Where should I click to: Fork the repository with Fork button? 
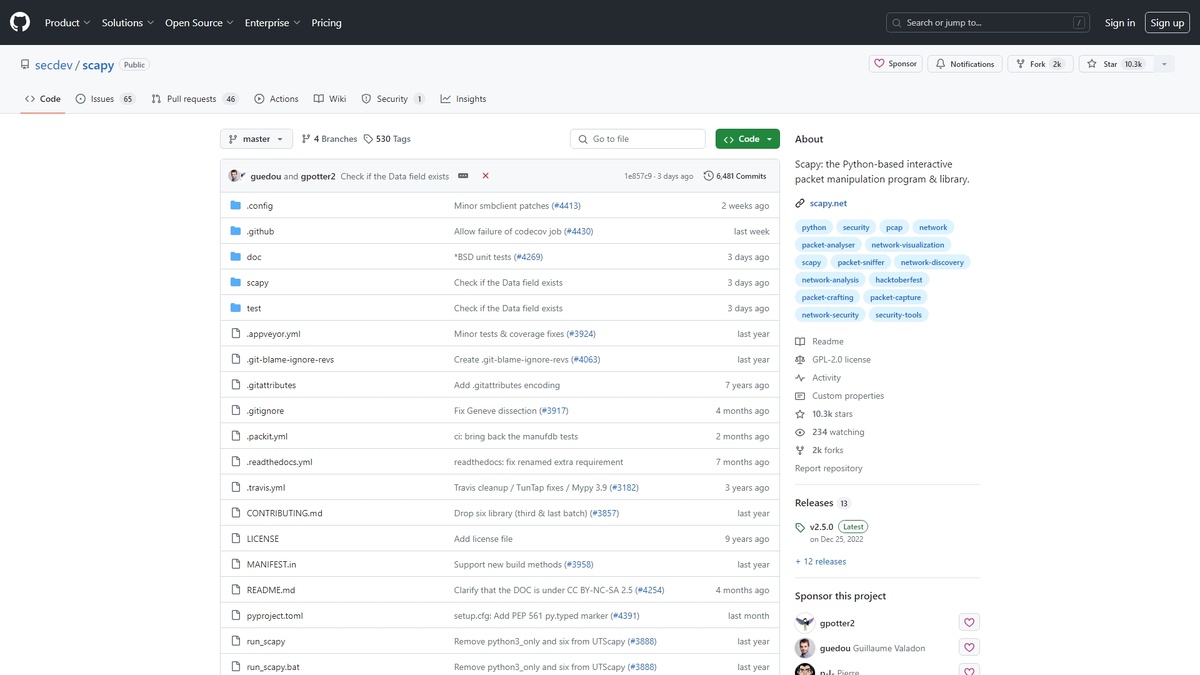(1039, 64)
